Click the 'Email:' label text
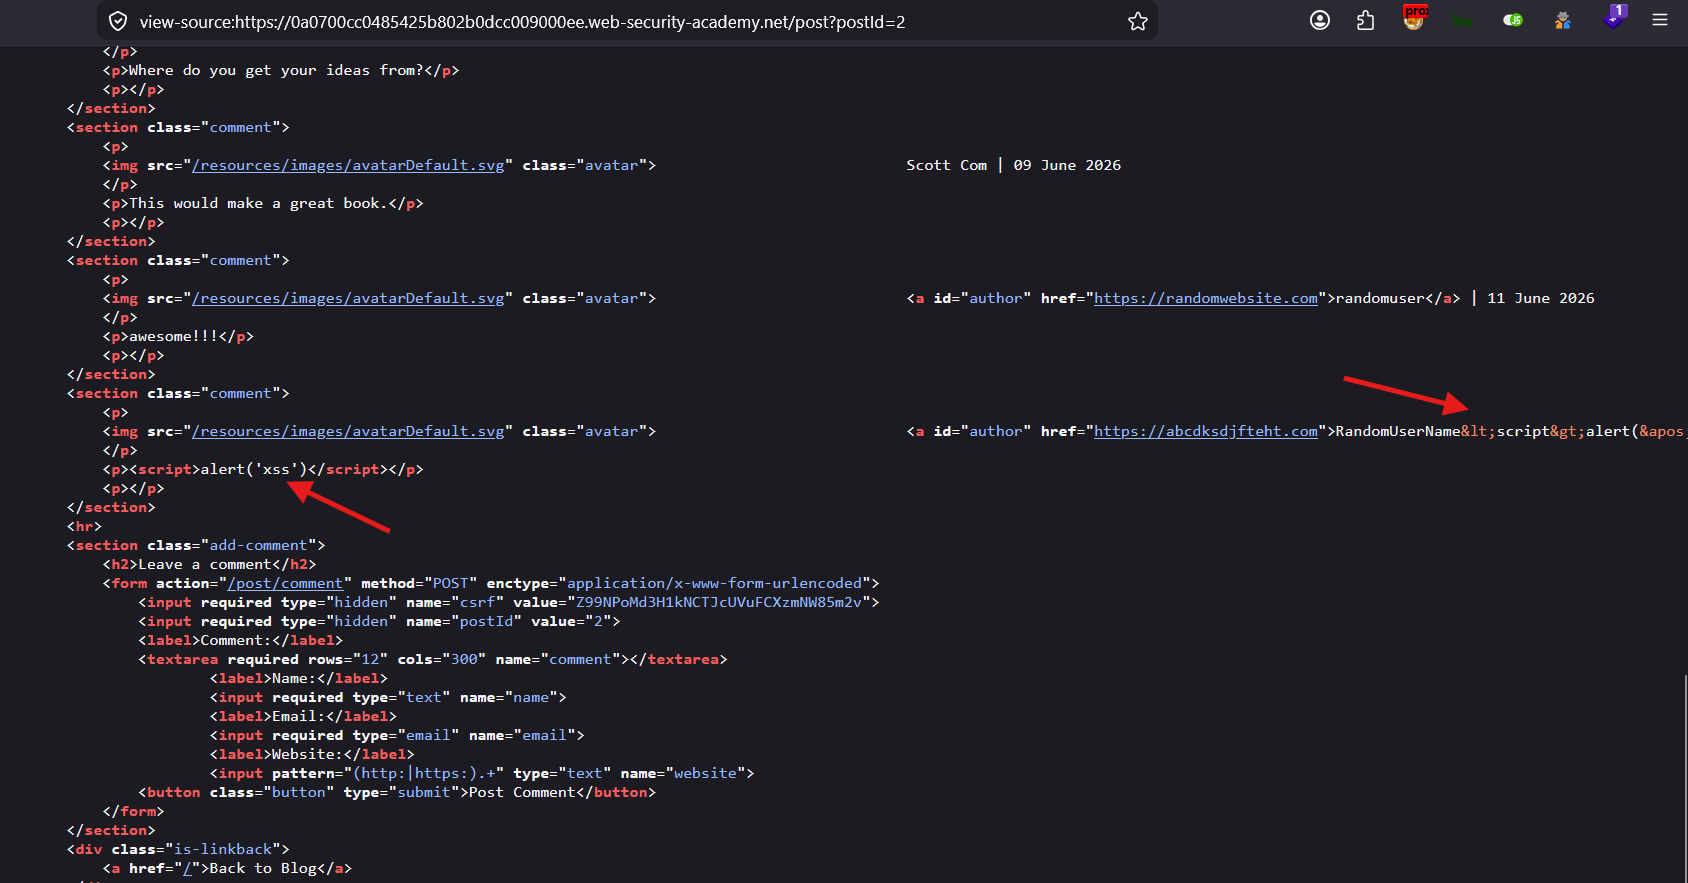Screen dimensions: 1688x883 (x=299, y=716)
